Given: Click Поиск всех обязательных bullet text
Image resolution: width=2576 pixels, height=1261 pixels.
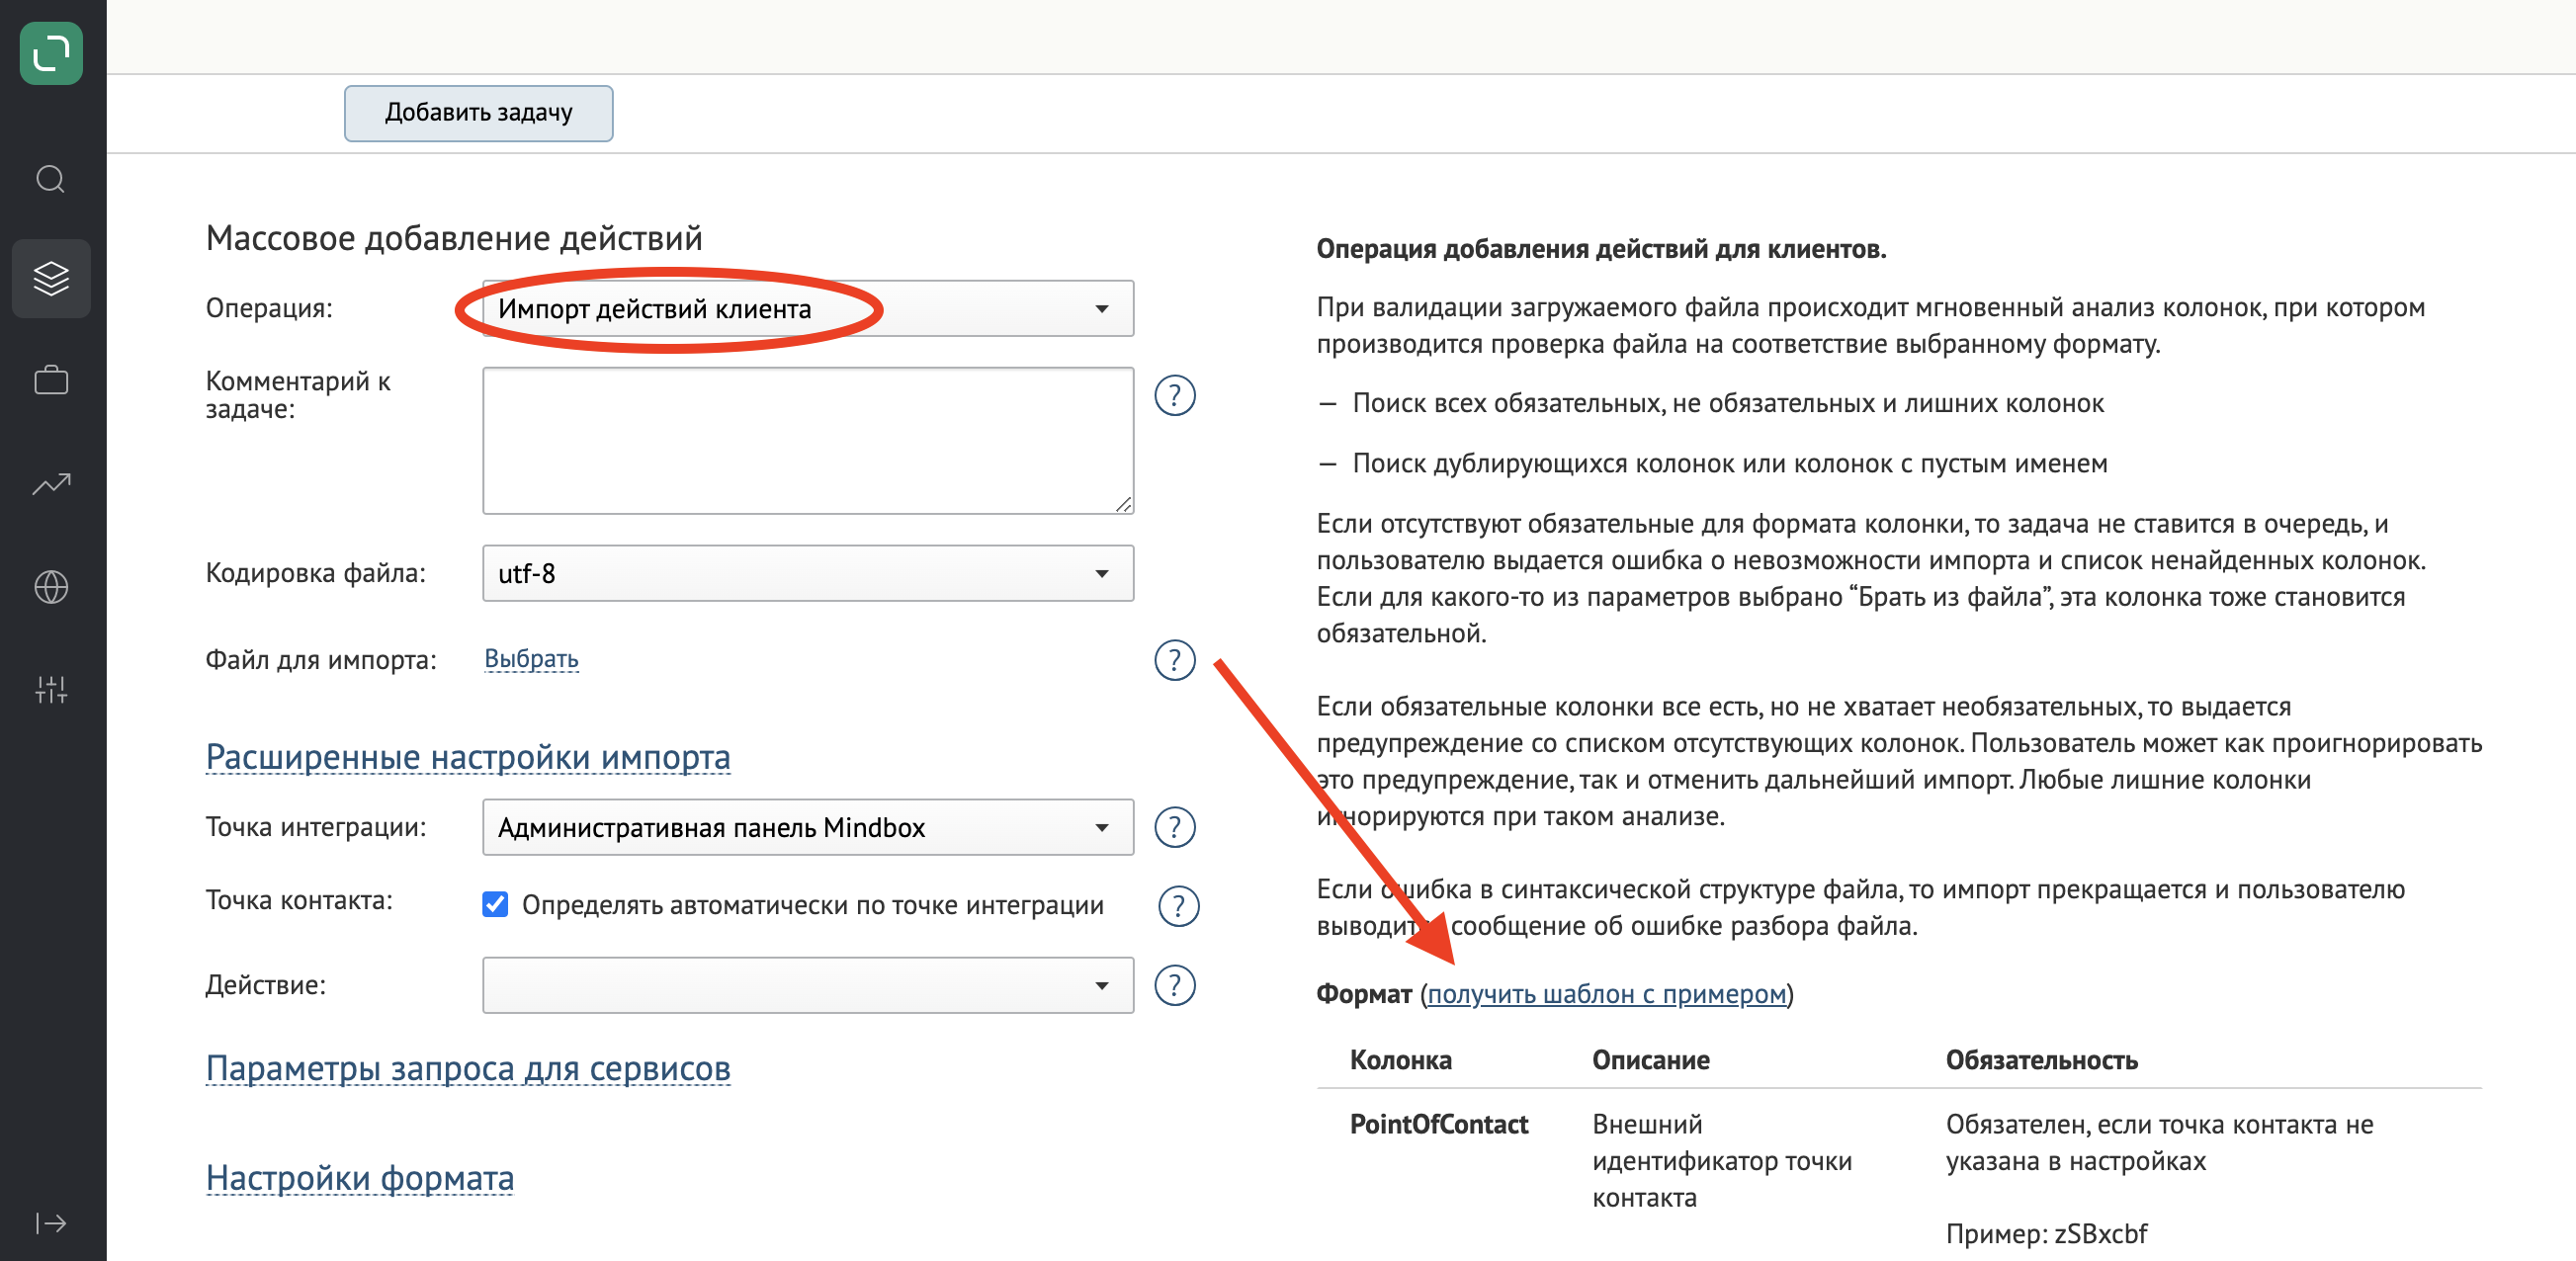Looking at the screenshot, I should 1728,404.
